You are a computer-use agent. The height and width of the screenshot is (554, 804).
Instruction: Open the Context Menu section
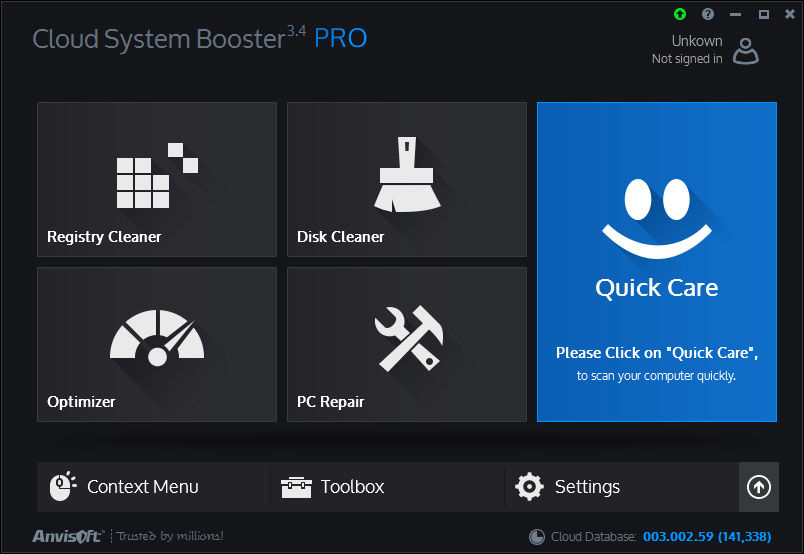point(153,487)
